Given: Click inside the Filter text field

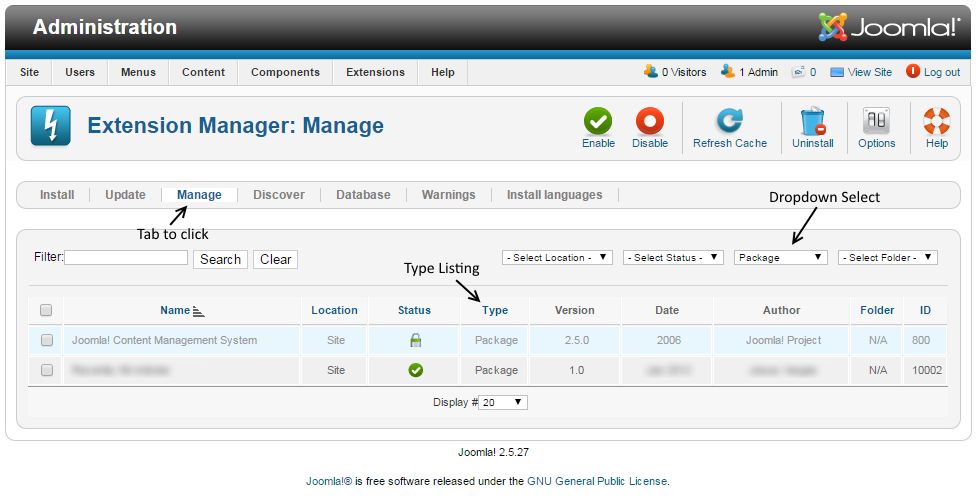Looking at the screenshot, I should coord(126,257).
